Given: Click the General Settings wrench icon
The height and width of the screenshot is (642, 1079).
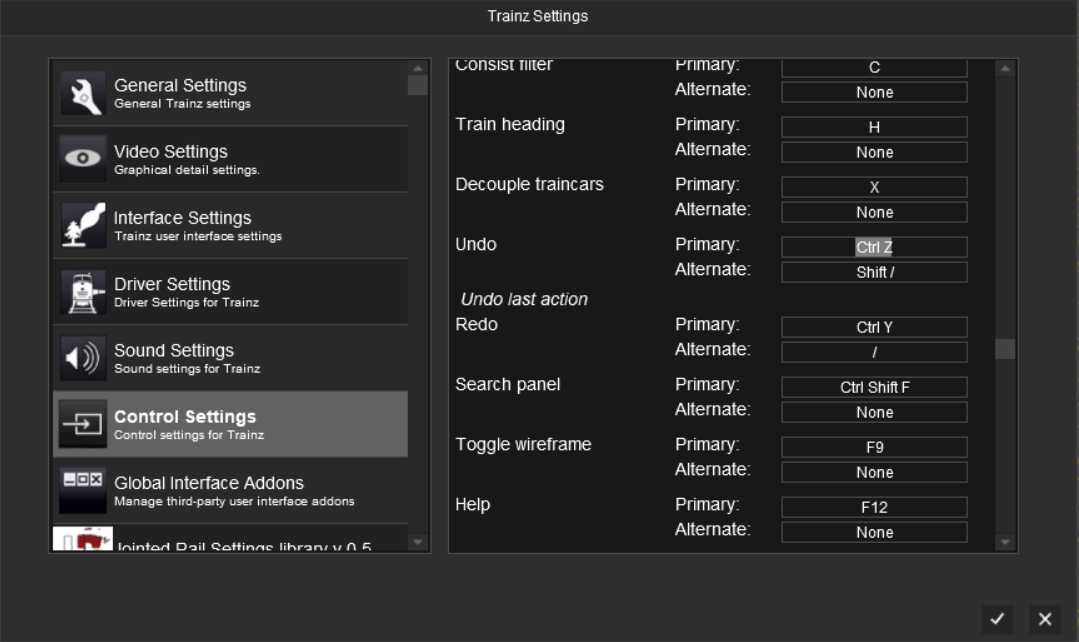Looking at the screenshot, I should pos(82,94).
